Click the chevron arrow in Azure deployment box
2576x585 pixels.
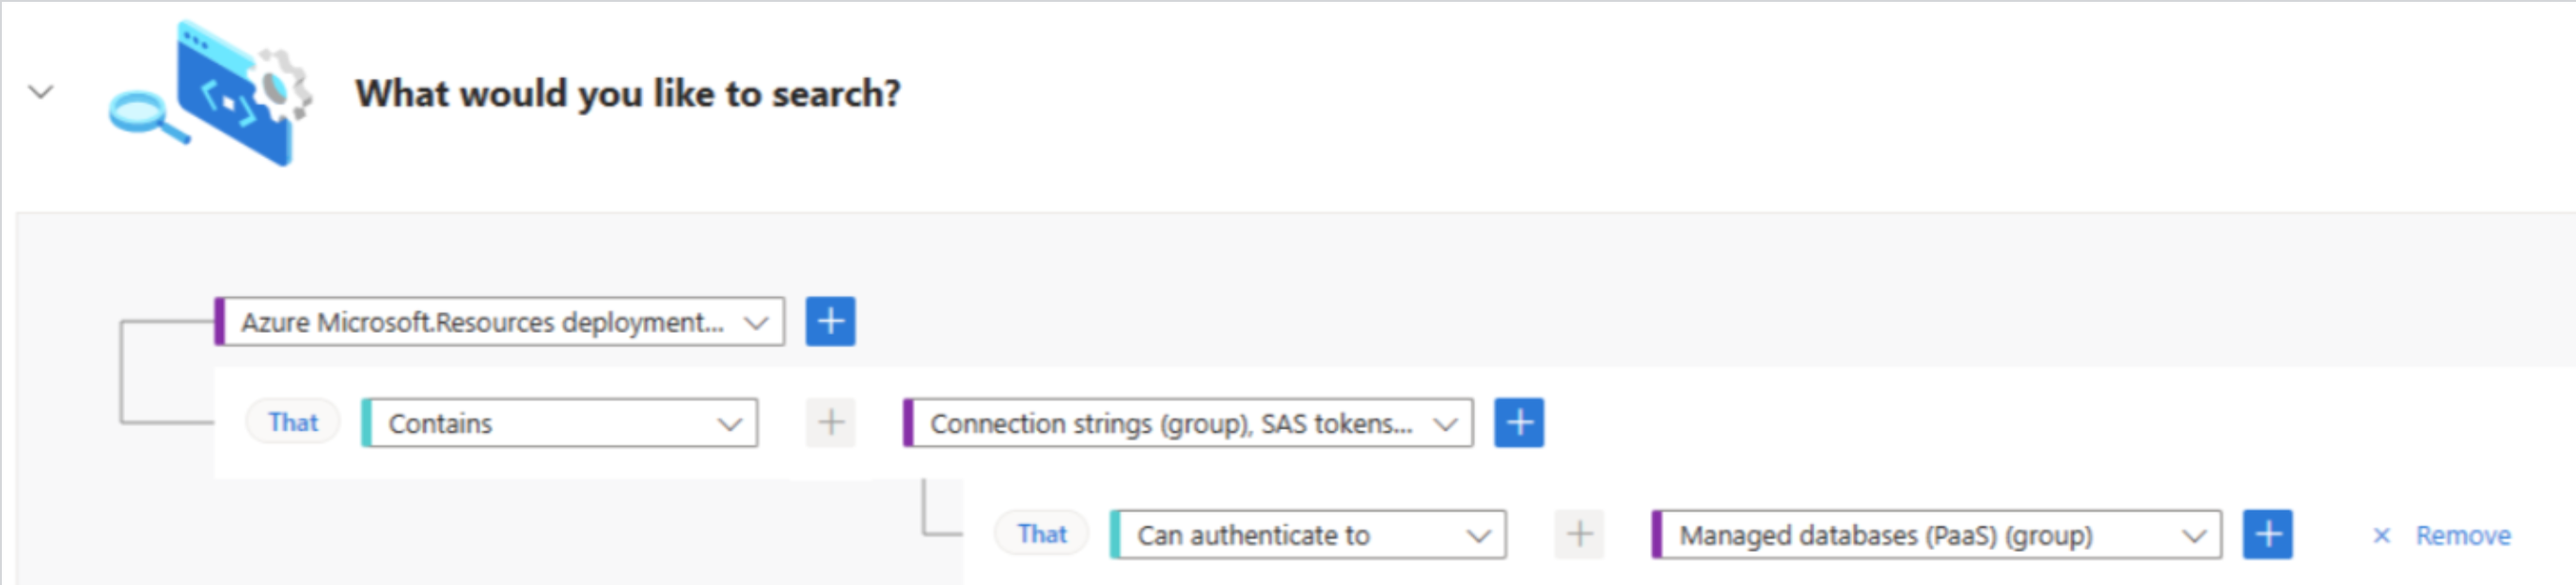[756, 323]
